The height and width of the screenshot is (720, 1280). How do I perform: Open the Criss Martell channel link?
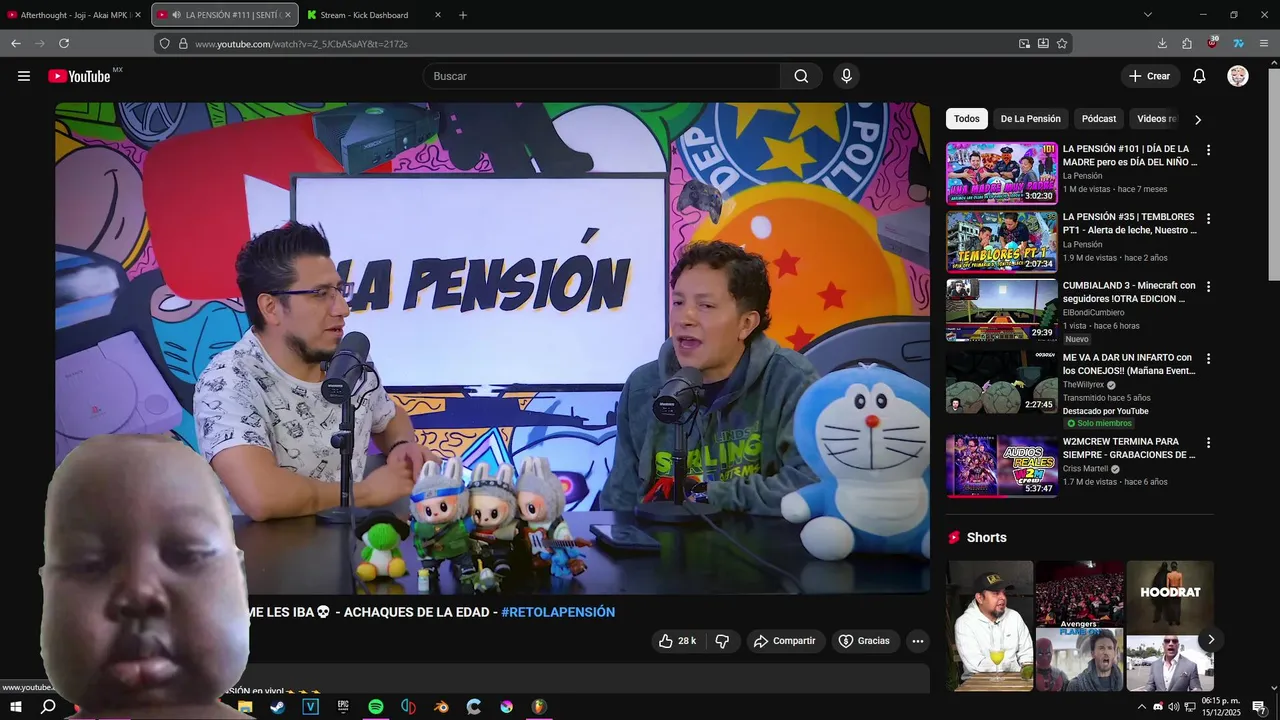click(1085, 469)
